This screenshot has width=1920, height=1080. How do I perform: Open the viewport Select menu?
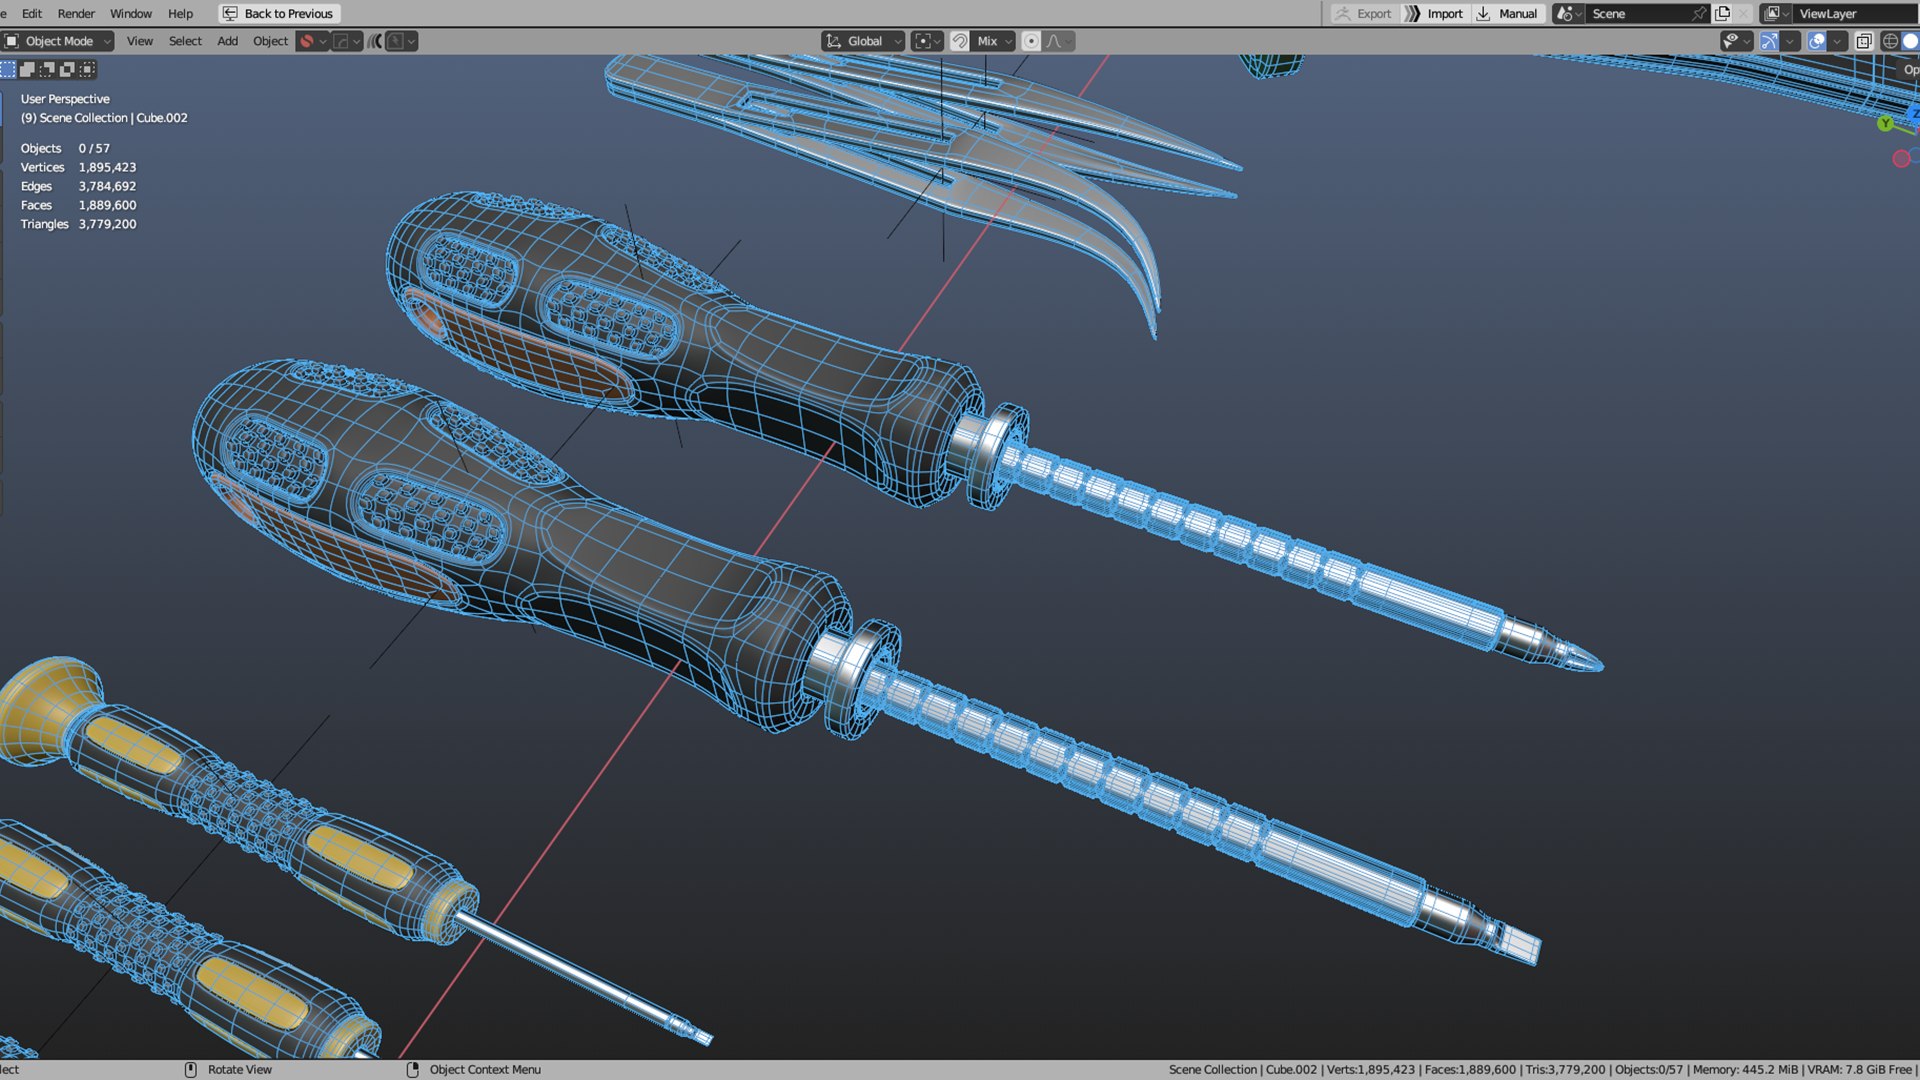(x=185, y=41)
